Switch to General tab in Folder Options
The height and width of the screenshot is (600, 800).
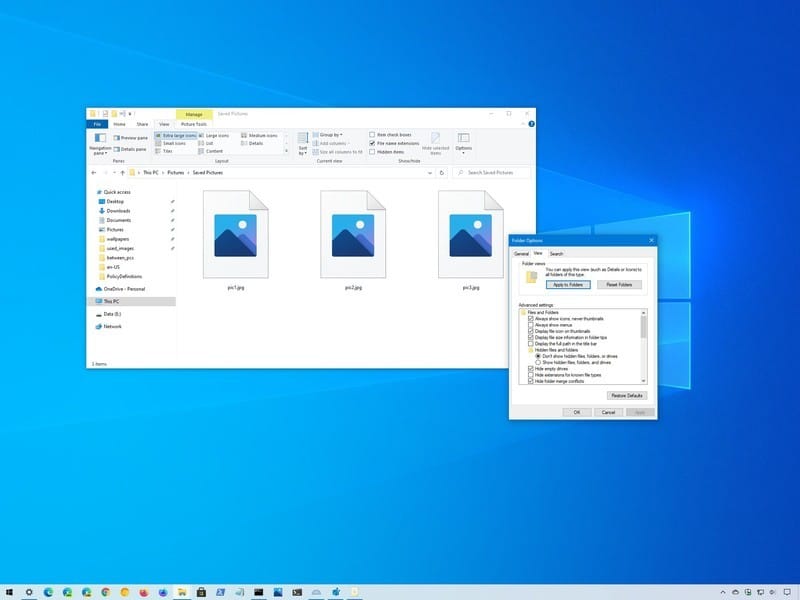pyautogui.click(x=521, y=254)
